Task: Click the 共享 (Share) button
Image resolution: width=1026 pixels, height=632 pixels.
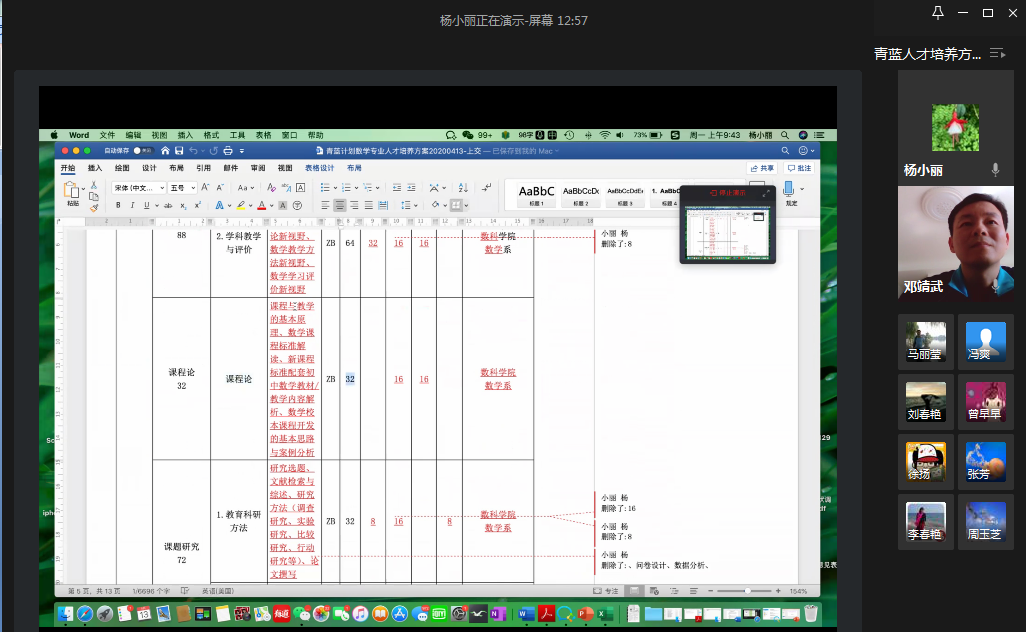Action: coord(762,168)
